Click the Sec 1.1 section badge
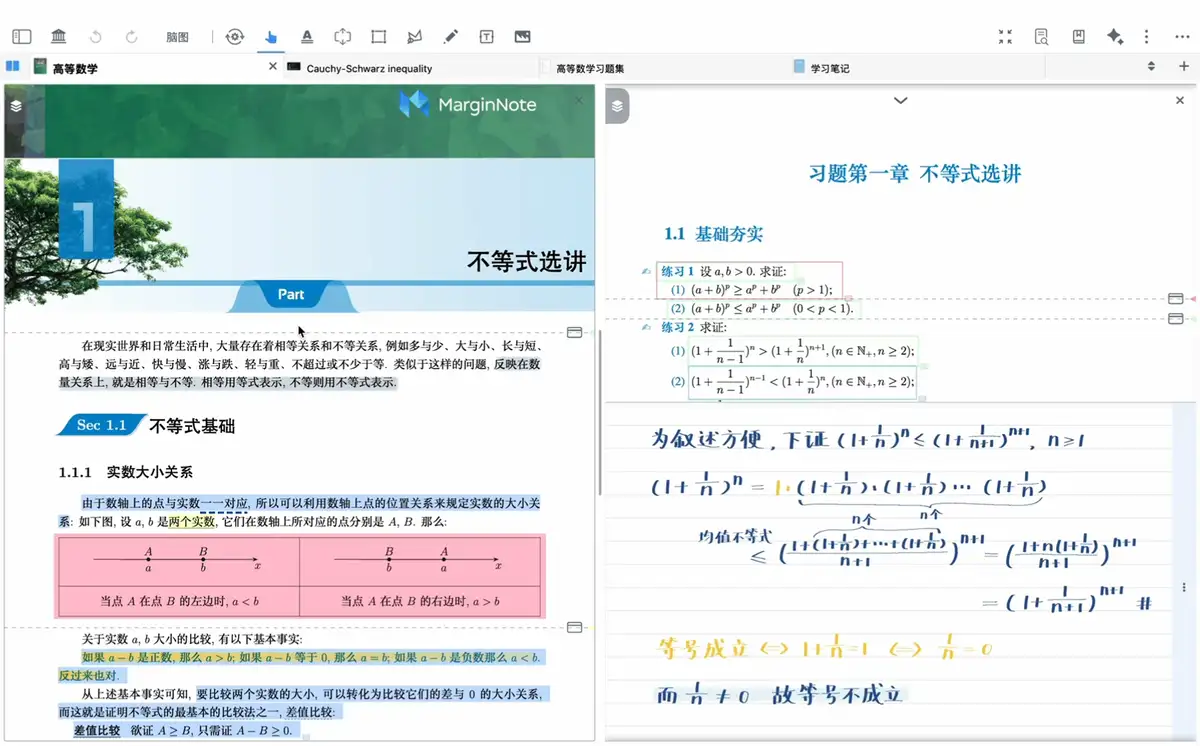Image resolution: width=1200 pixels, height=746 pixels. pyautogui.click(x=100, y=425)
